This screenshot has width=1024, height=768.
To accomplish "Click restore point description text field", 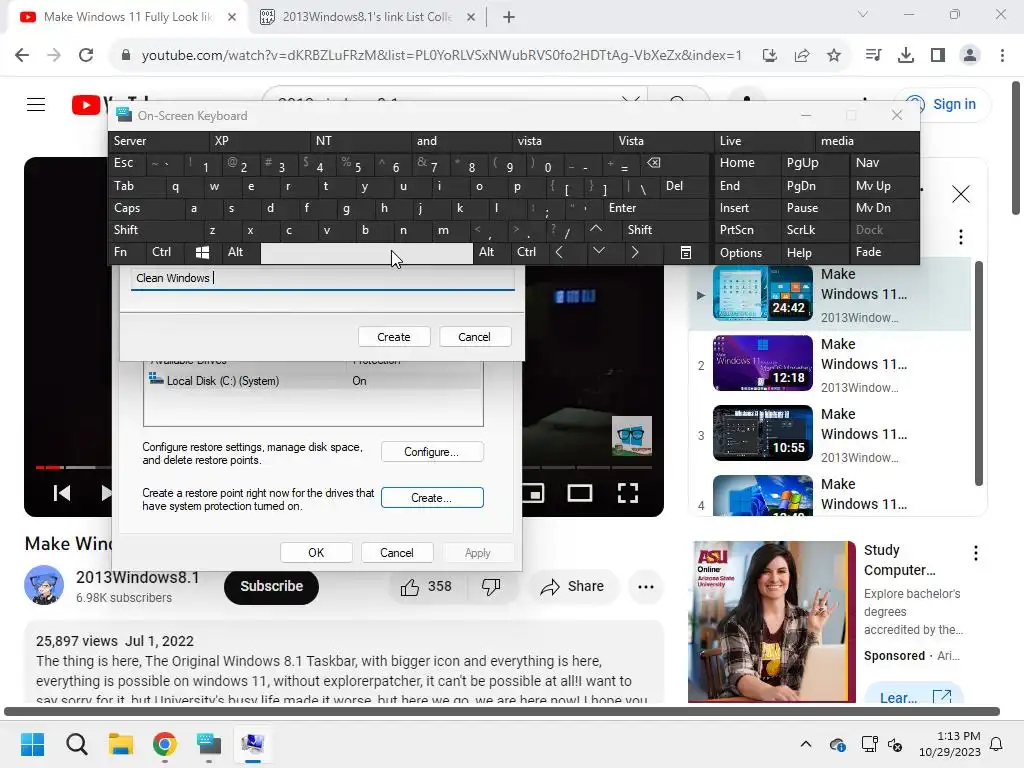I will [x=323, y=278].
